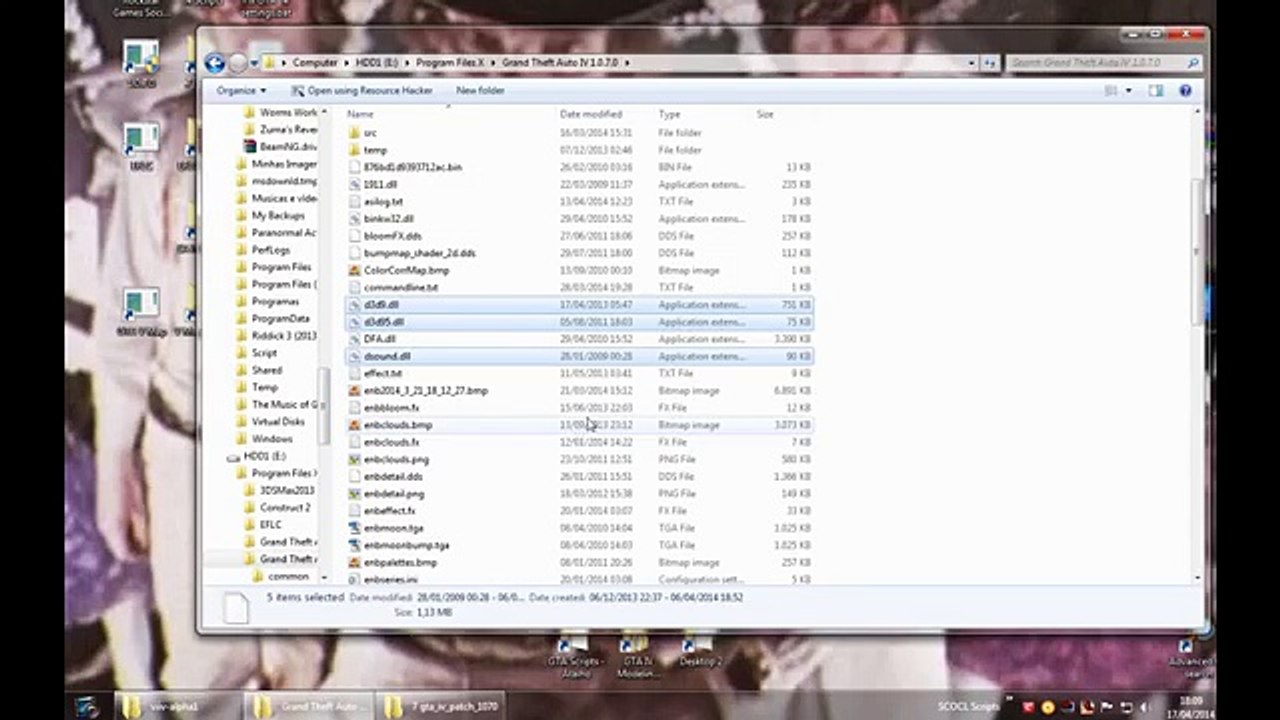Open the Windows Start button

tap(88, 705)
